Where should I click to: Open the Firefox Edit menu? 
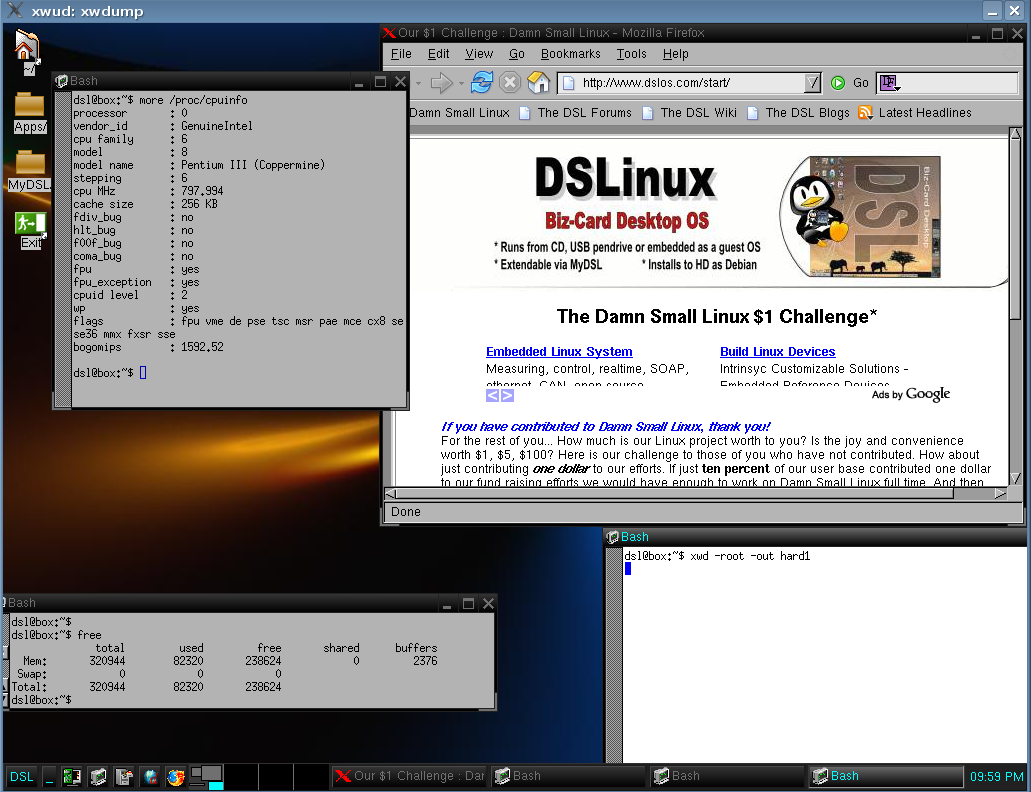(x=439, y=54)
